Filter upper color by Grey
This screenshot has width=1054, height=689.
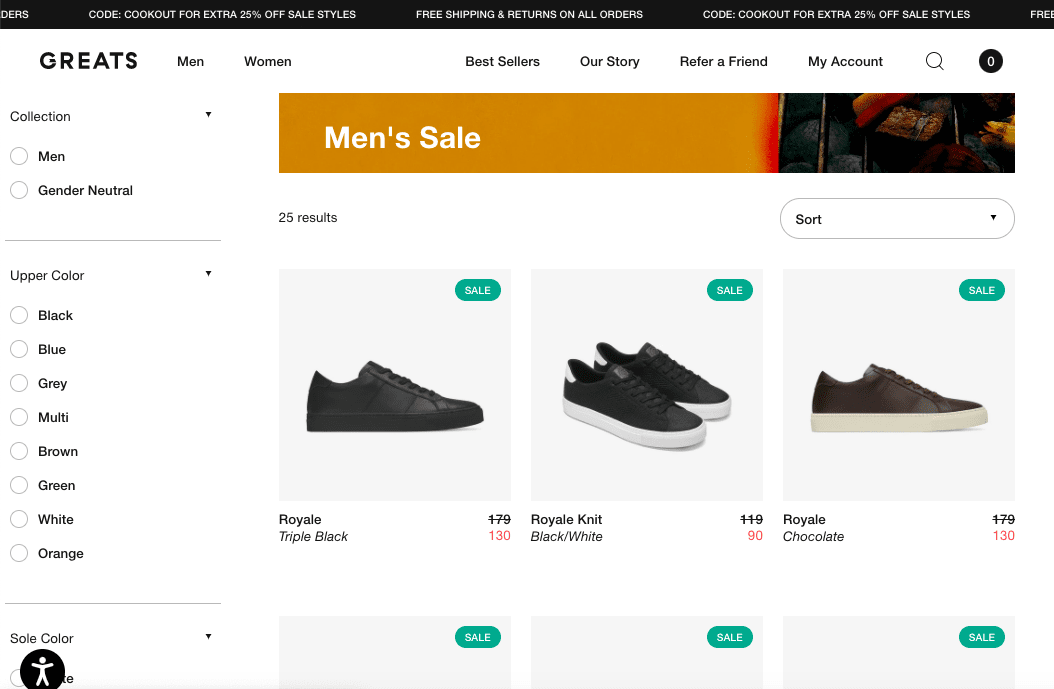(19, 383)
